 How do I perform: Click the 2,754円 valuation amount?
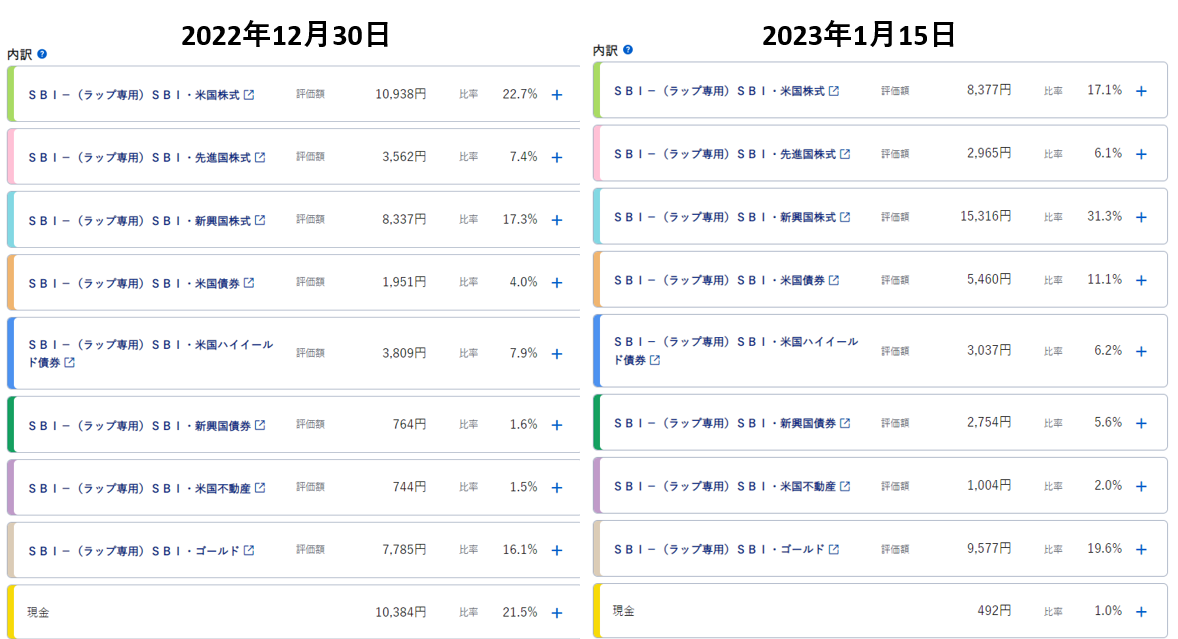pyautogui.click(x=989, y=423)
